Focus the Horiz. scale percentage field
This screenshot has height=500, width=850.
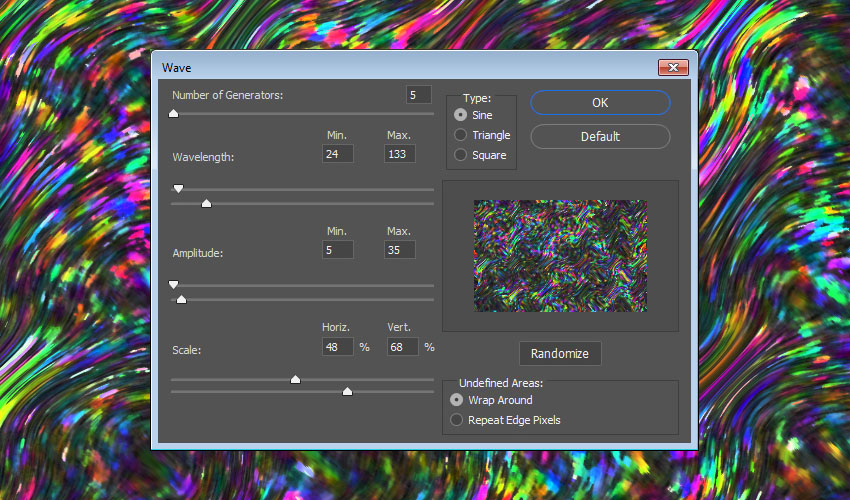(x=338, y=347)
